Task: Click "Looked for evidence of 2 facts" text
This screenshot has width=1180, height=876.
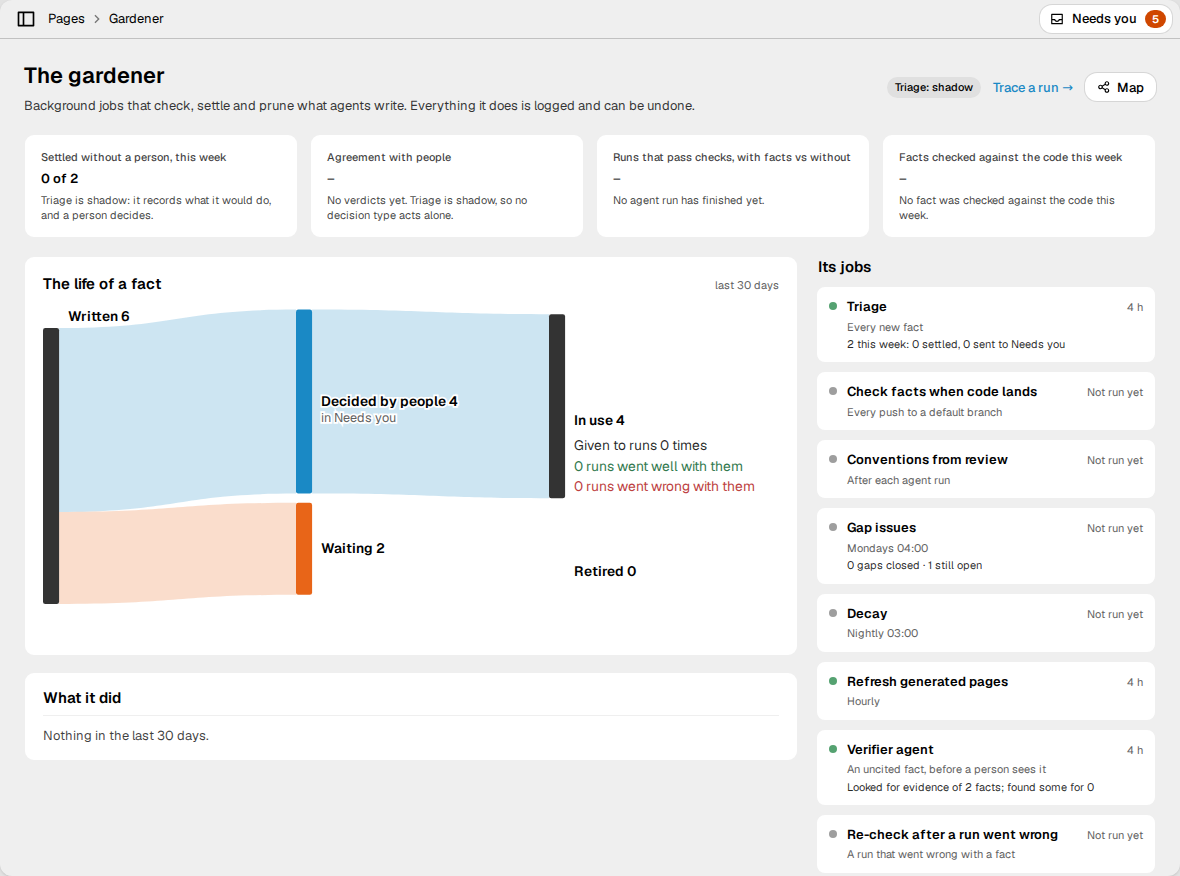Action: [970, 787]
